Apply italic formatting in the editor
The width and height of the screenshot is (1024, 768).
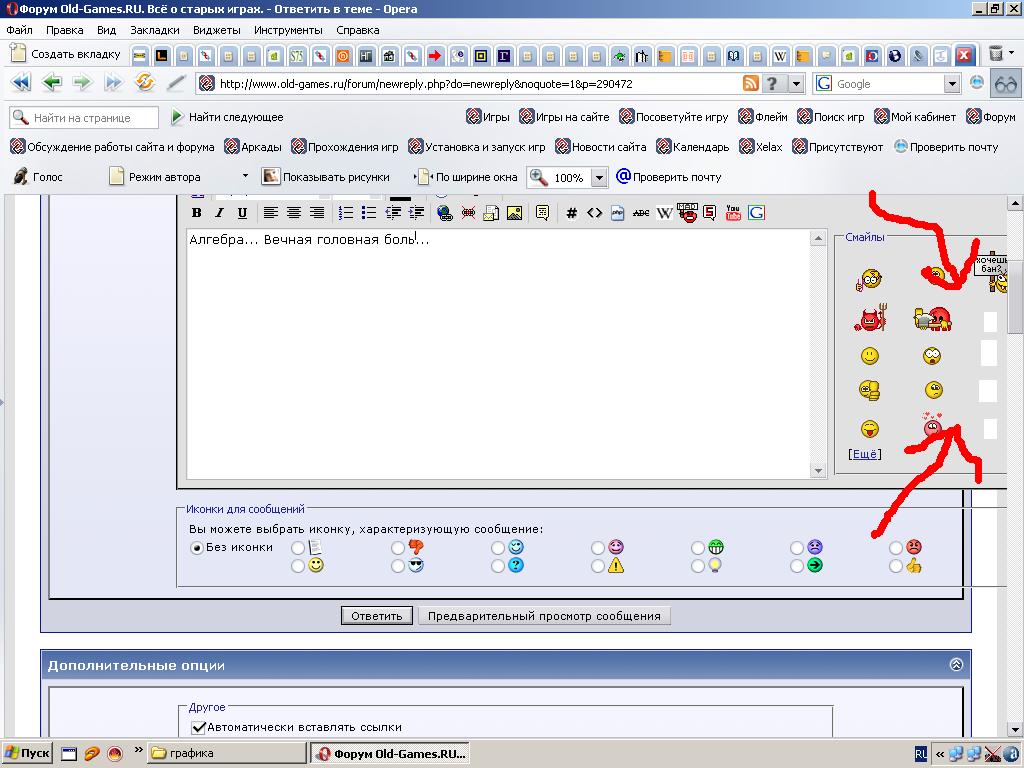(x=219, y=213)
